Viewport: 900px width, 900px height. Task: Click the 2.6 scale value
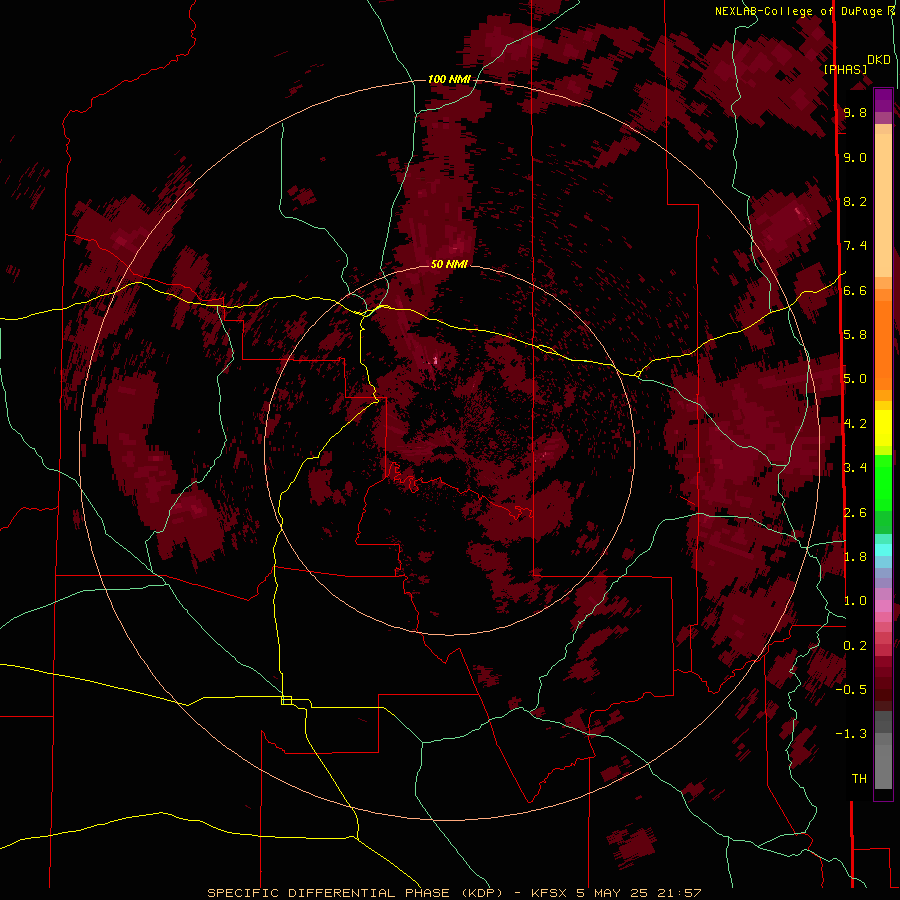click(x=855, y=513)
